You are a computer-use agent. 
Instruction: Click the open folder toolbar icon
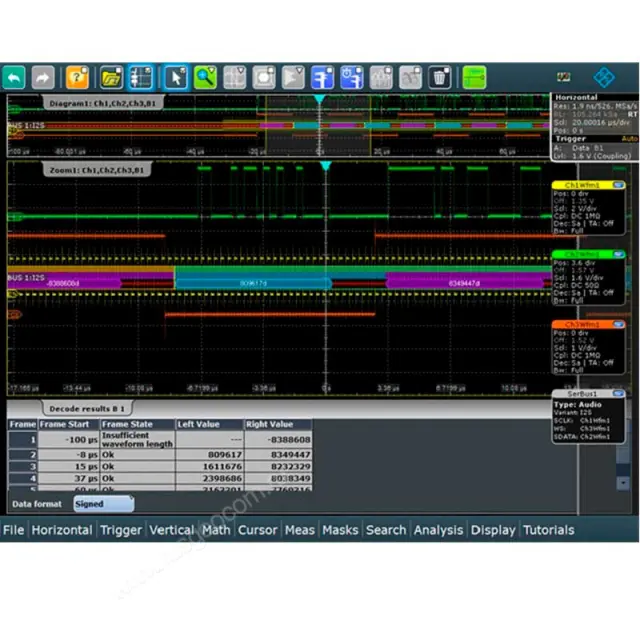[x=111, y=77]
